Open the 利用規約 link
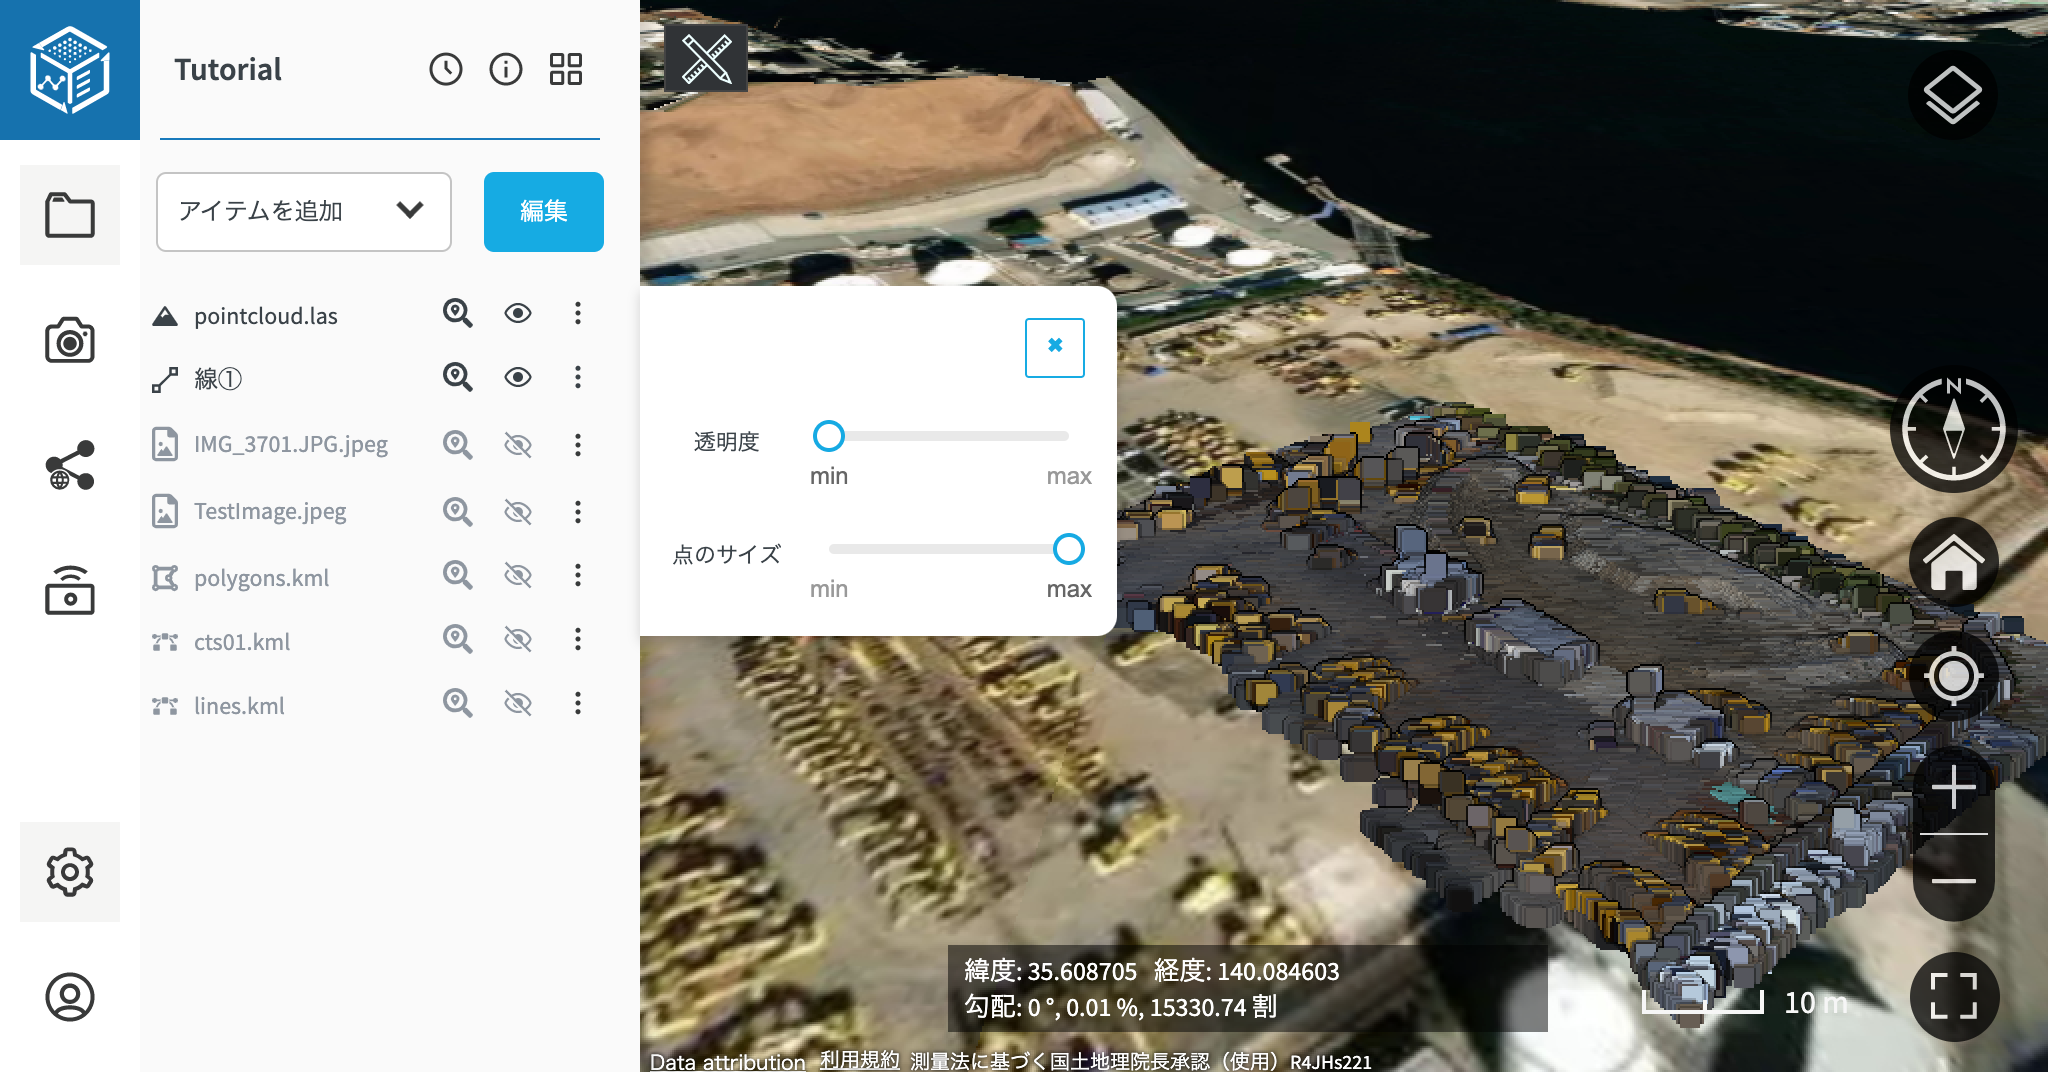Image resolution: width=2048 pixels, height=1072 pixels. (859, 1060)
